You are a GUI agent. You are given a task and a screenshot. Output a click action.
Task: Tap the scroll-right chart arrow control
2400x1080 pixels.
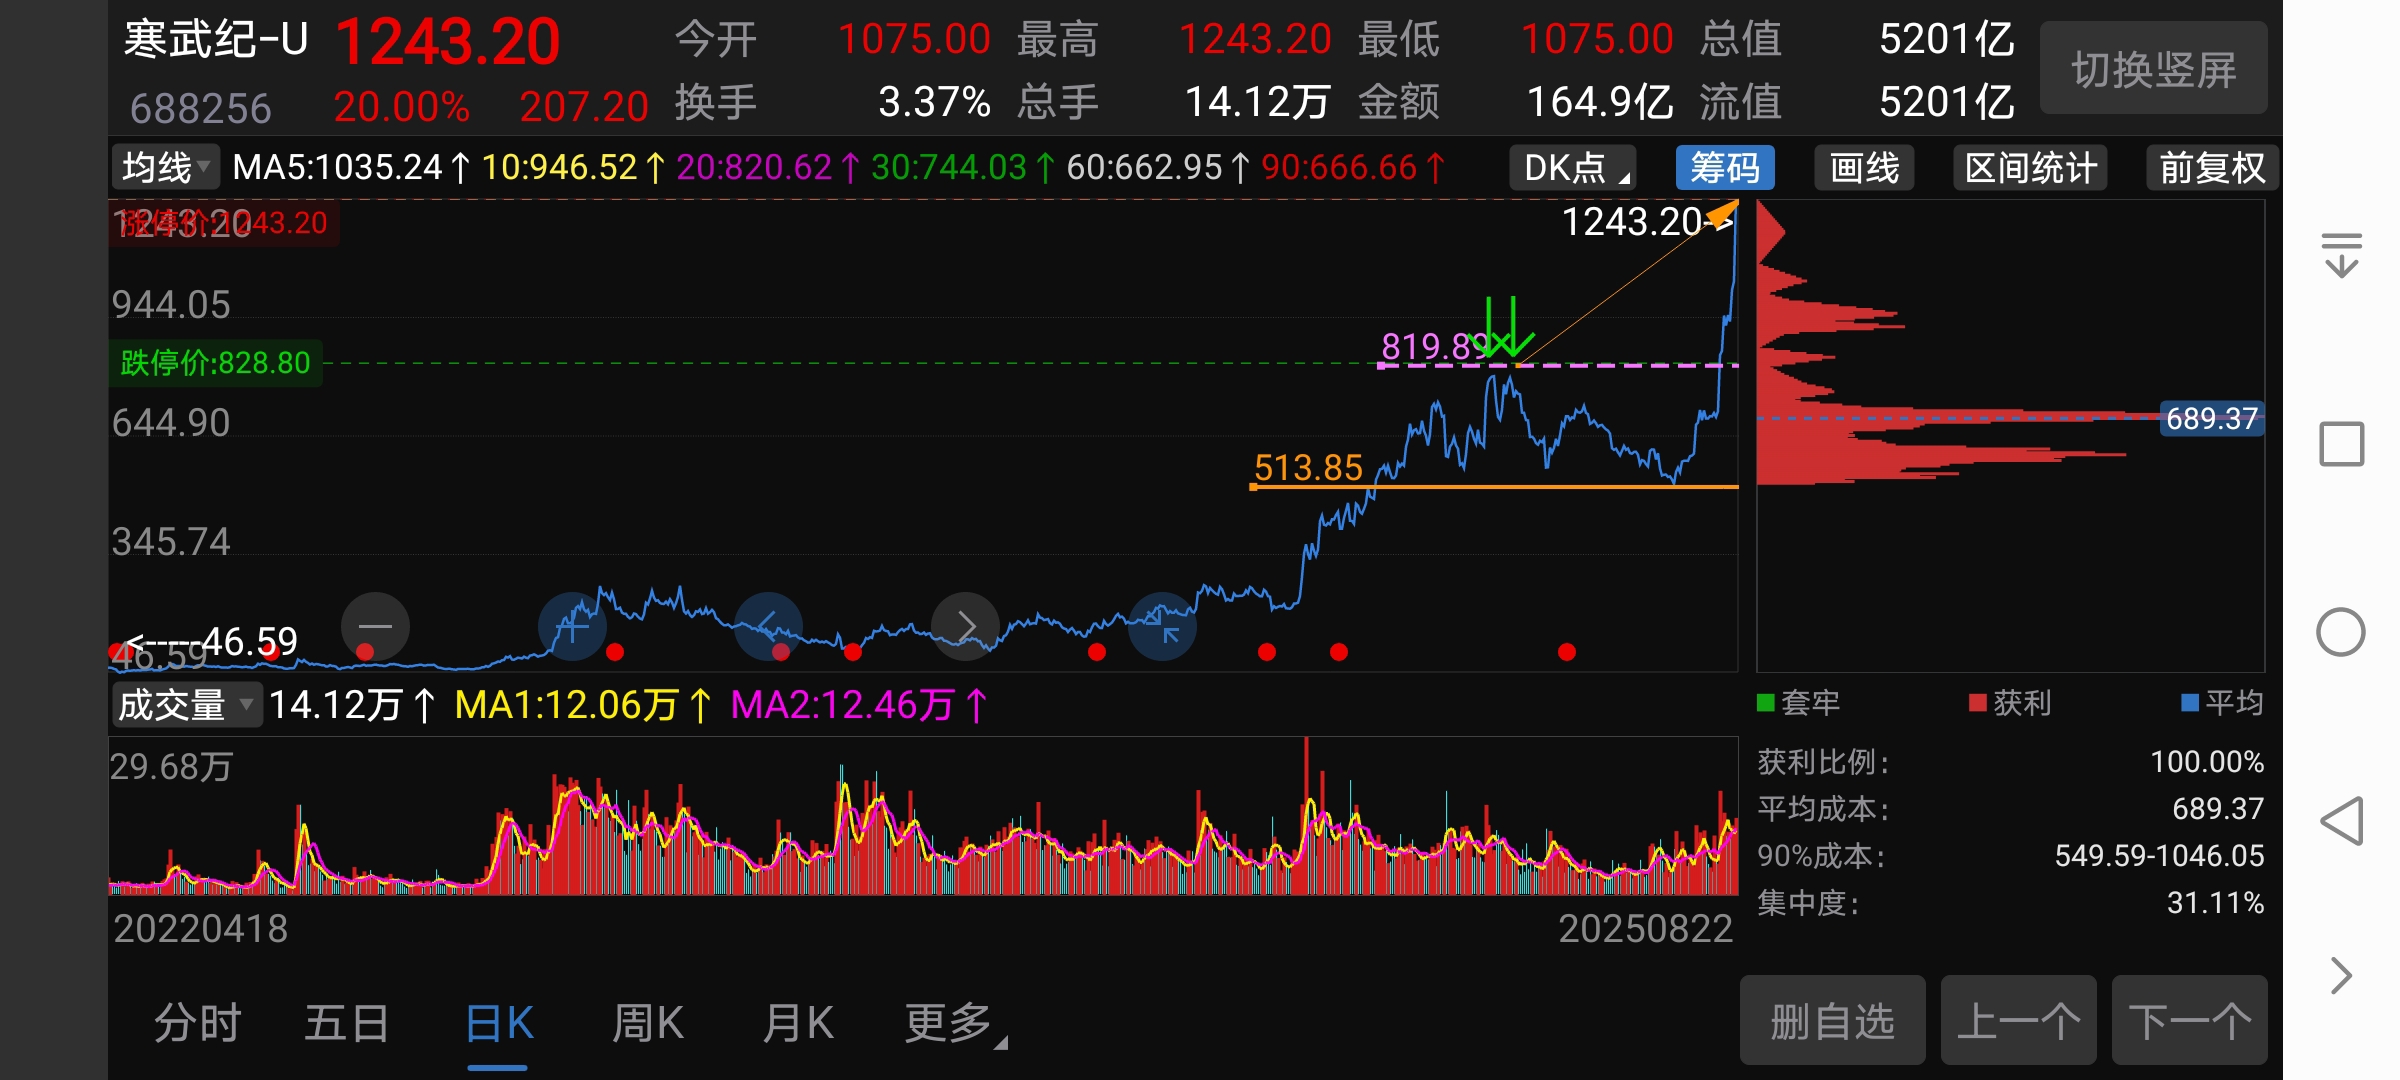tap(965, 627)
